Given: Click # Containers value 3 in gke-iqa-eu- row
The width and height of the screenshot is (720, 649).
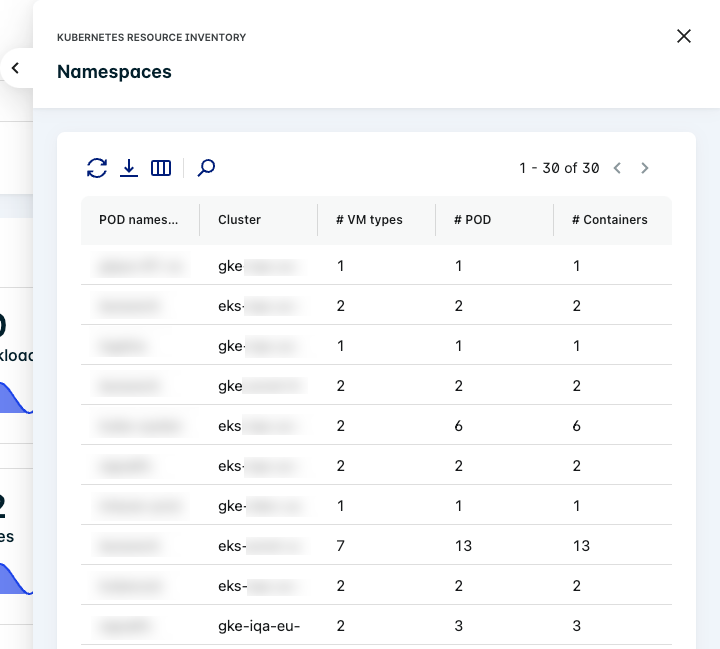Looking at the screenshot, I should tap(576, 626).
